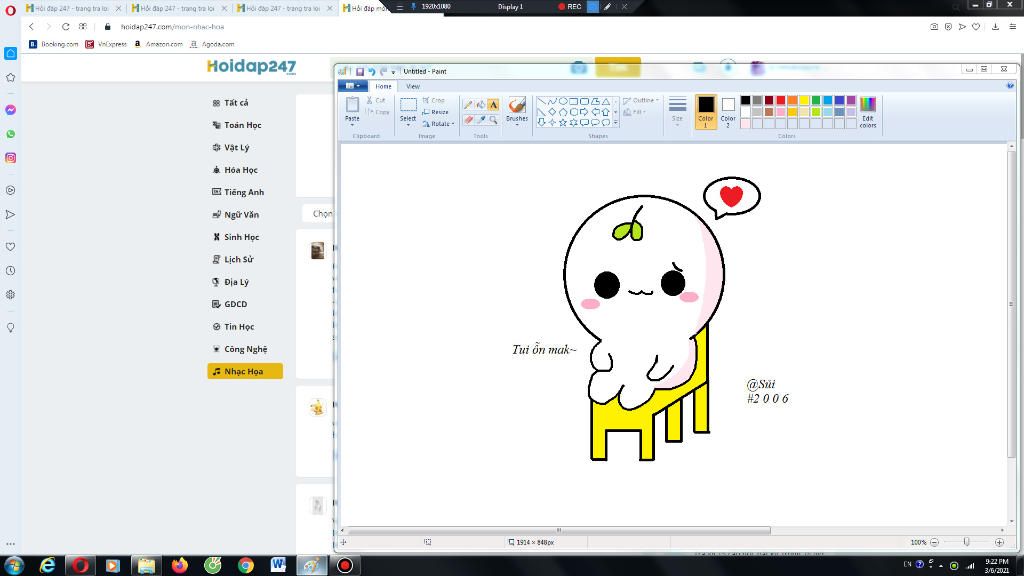Launch Google Chrome from the Windows taskbar

click(246, 565)
